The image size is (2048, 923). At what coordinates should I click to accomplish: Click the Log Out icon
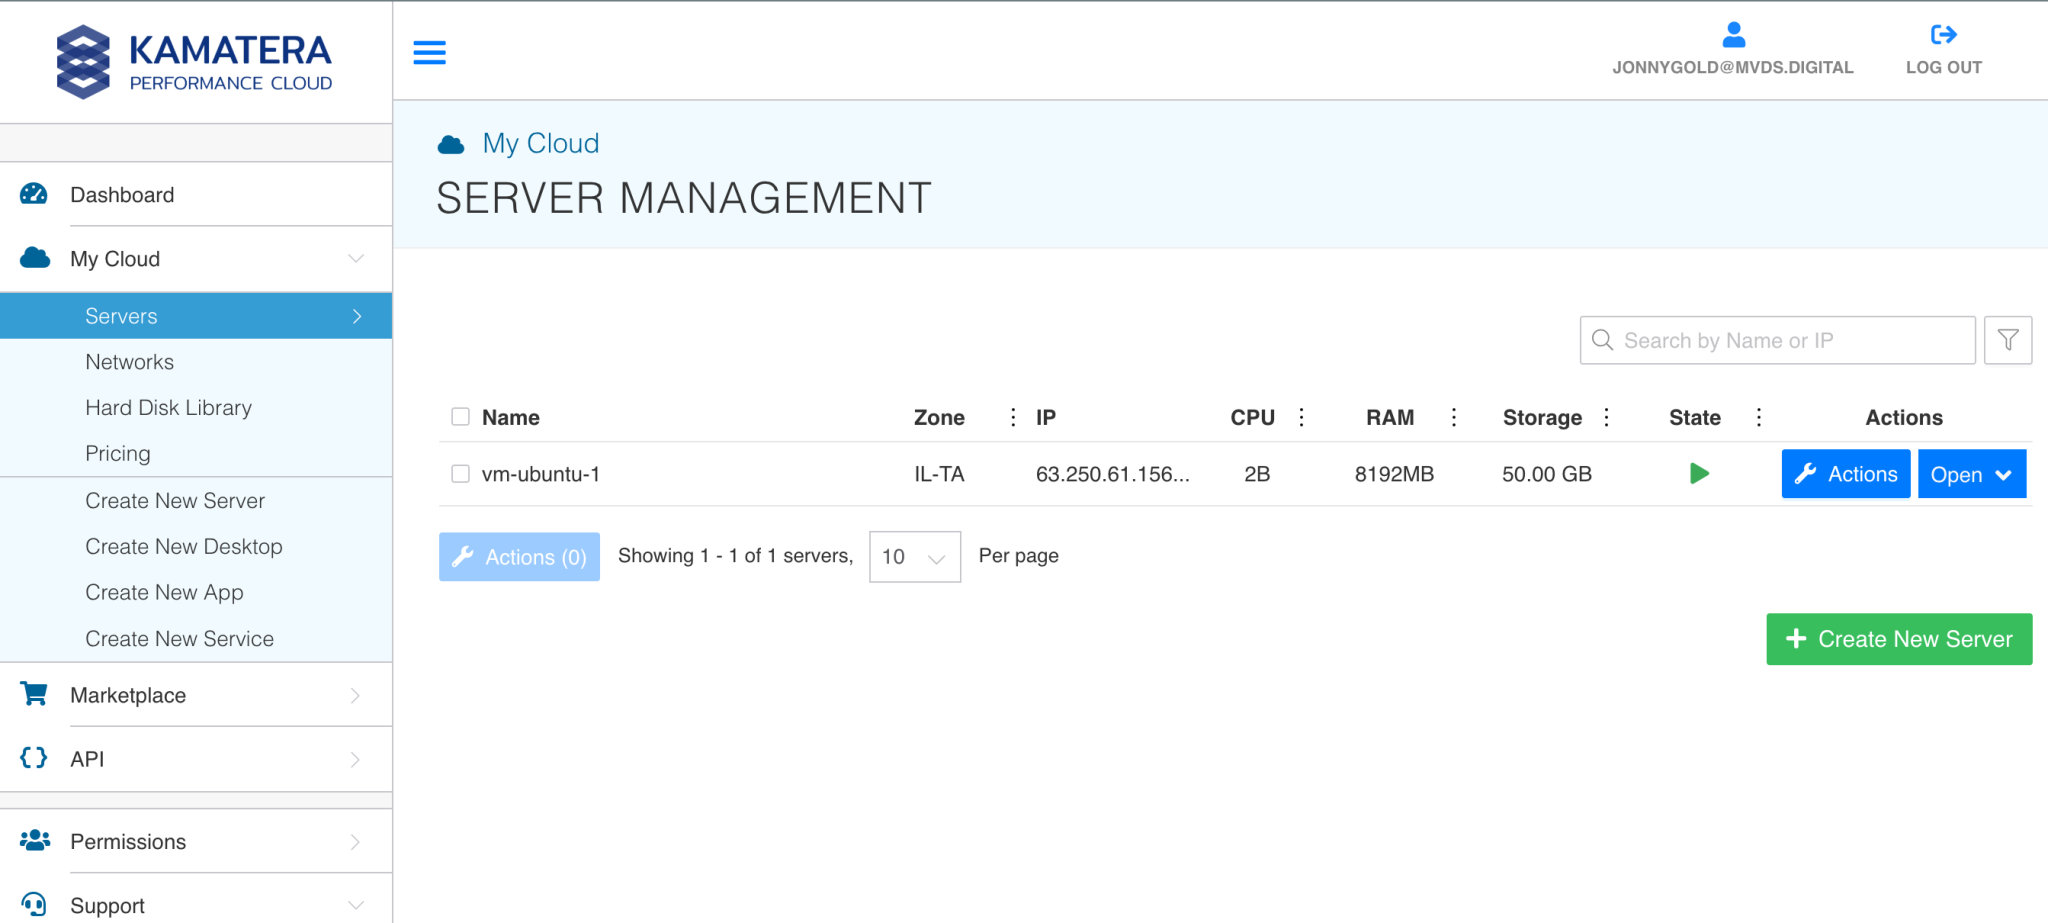point(1943,35)
